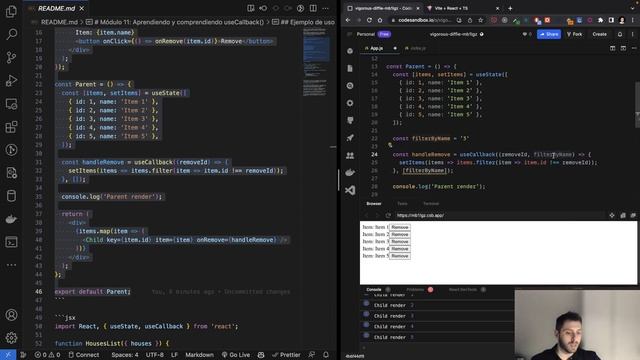Start Go Live server

pyautogui.click(x=236, y=355)
